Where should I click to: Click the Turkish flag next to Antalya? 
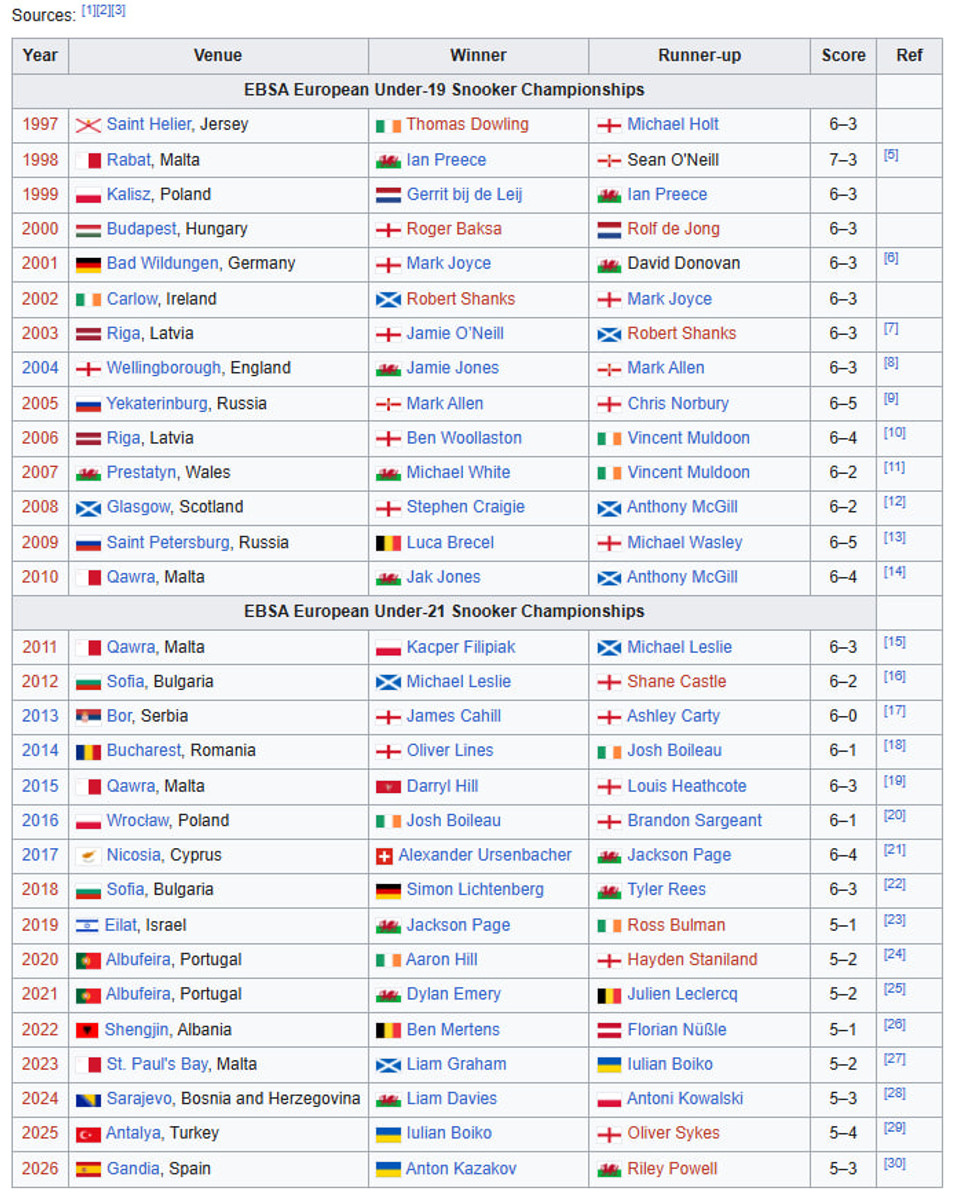[88, 1134]
